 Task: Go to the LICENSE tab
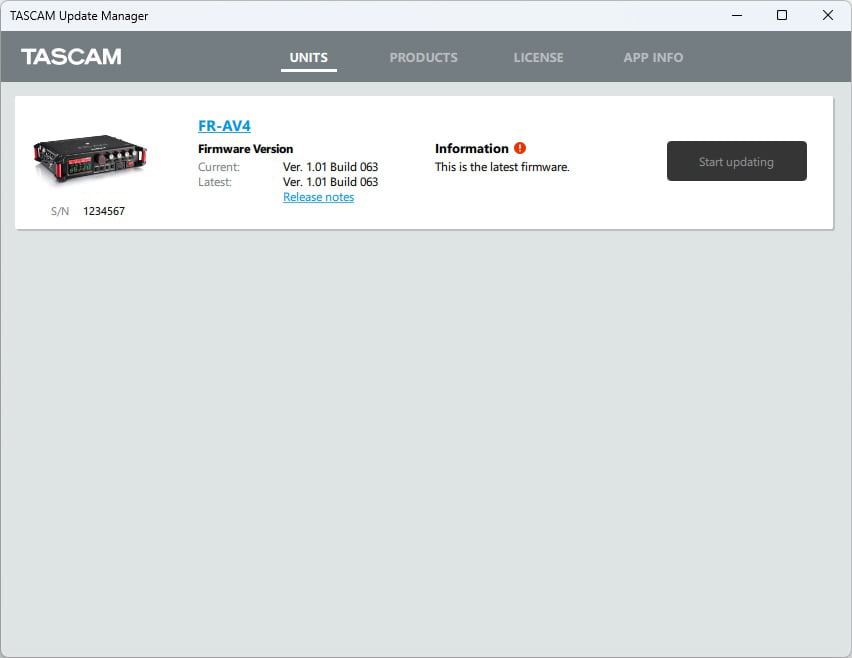[538, 57]
